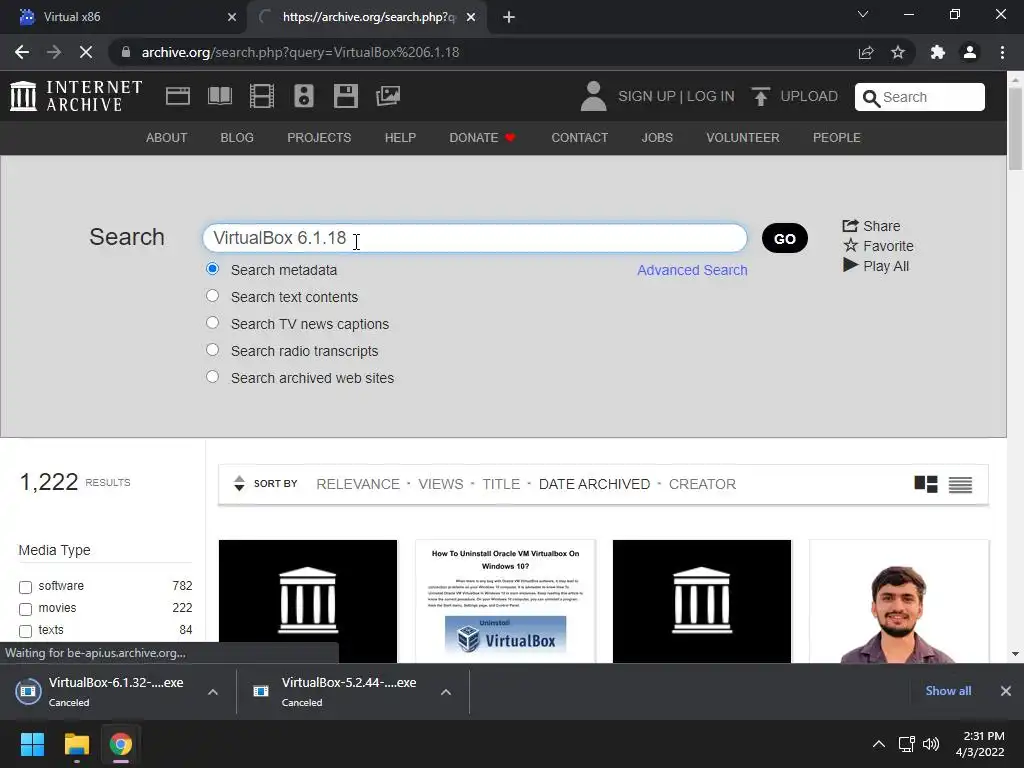Viewport: 1024px width, 768px height.
Task: Select Search text contents radio button
Action: point(212,296)
